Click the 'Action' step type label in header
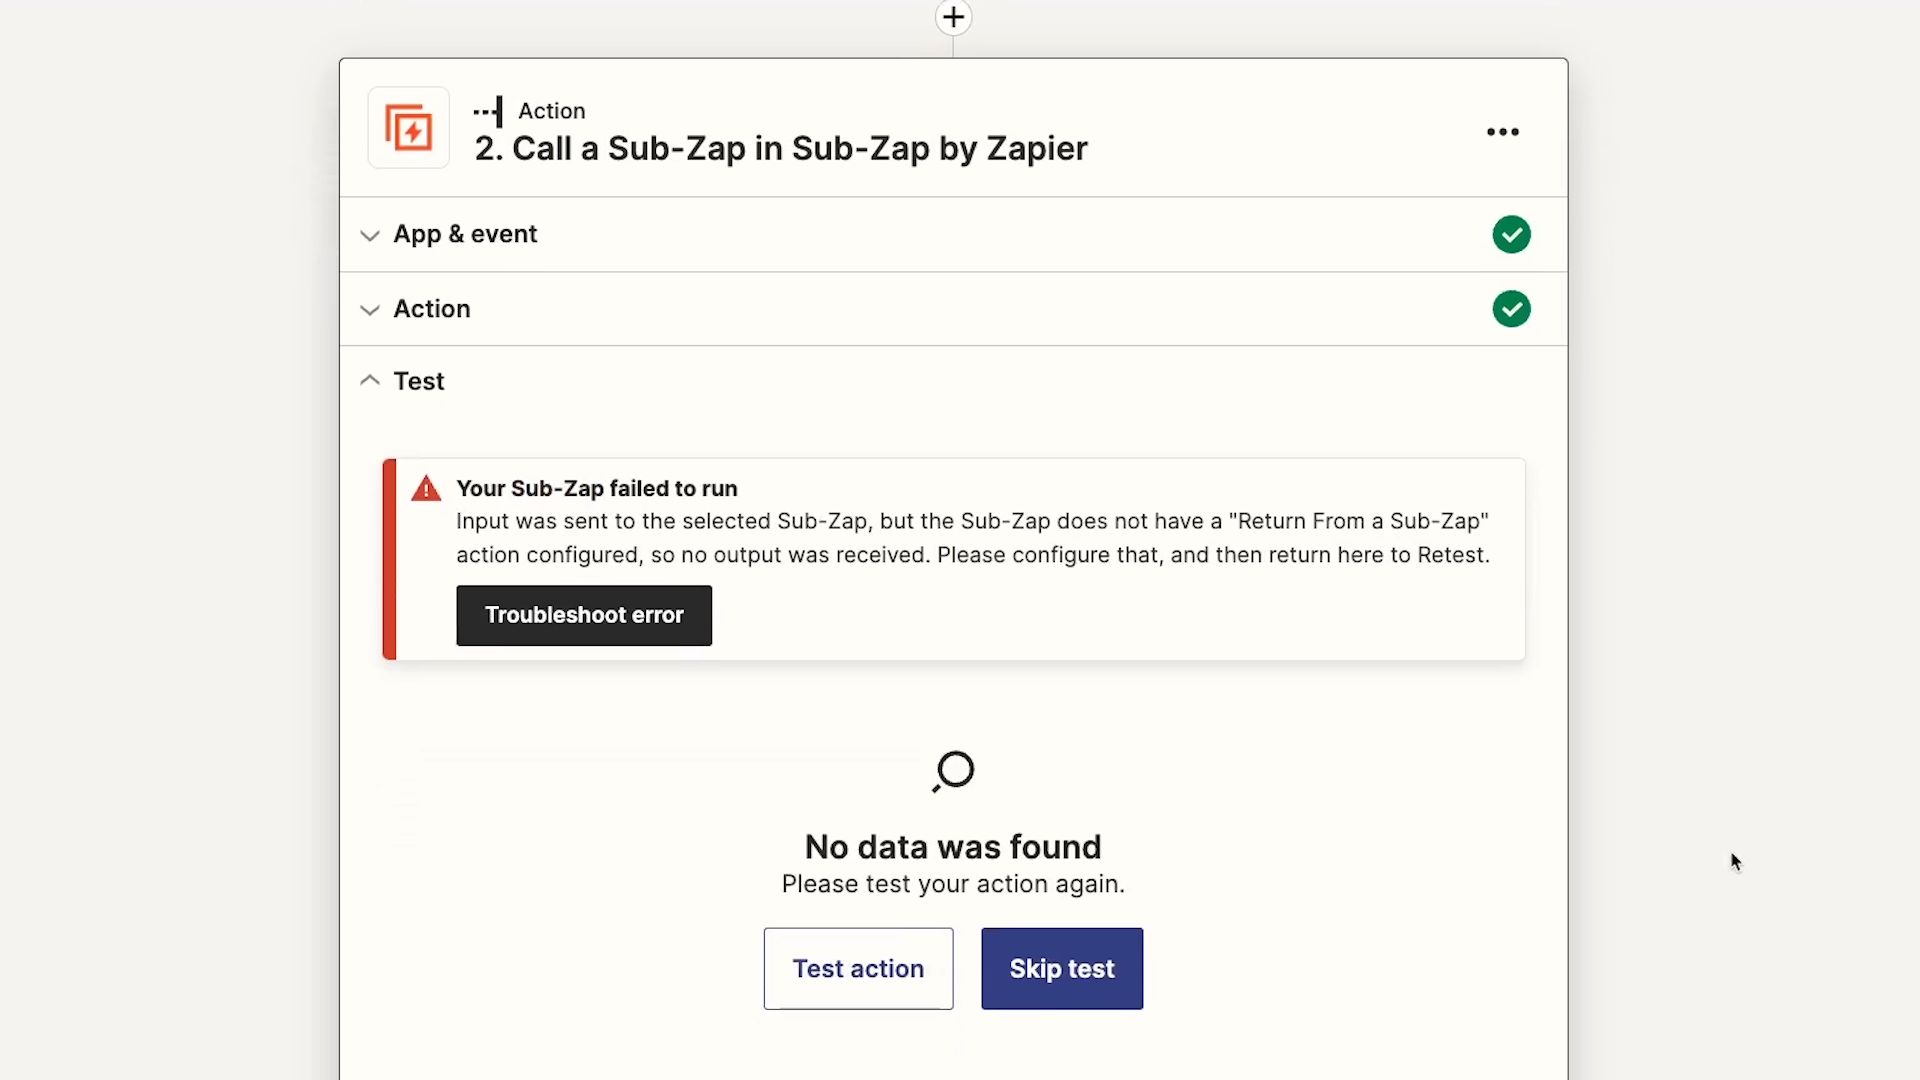Screen dimensions: 1920x1080 click(x=552, y=111)
